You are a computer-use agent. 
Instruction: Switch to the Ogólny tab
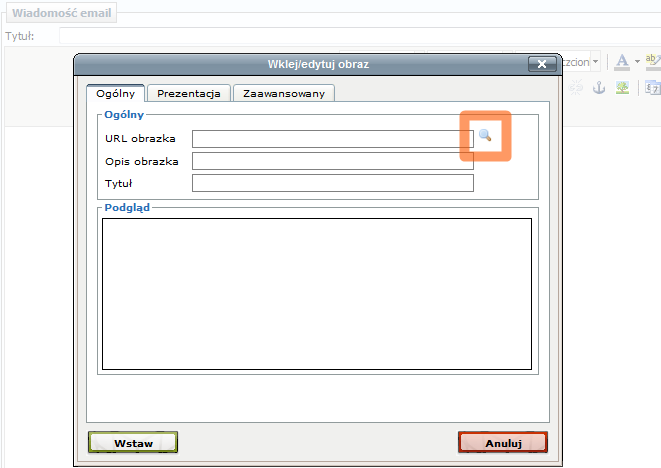tap(116, 93)
